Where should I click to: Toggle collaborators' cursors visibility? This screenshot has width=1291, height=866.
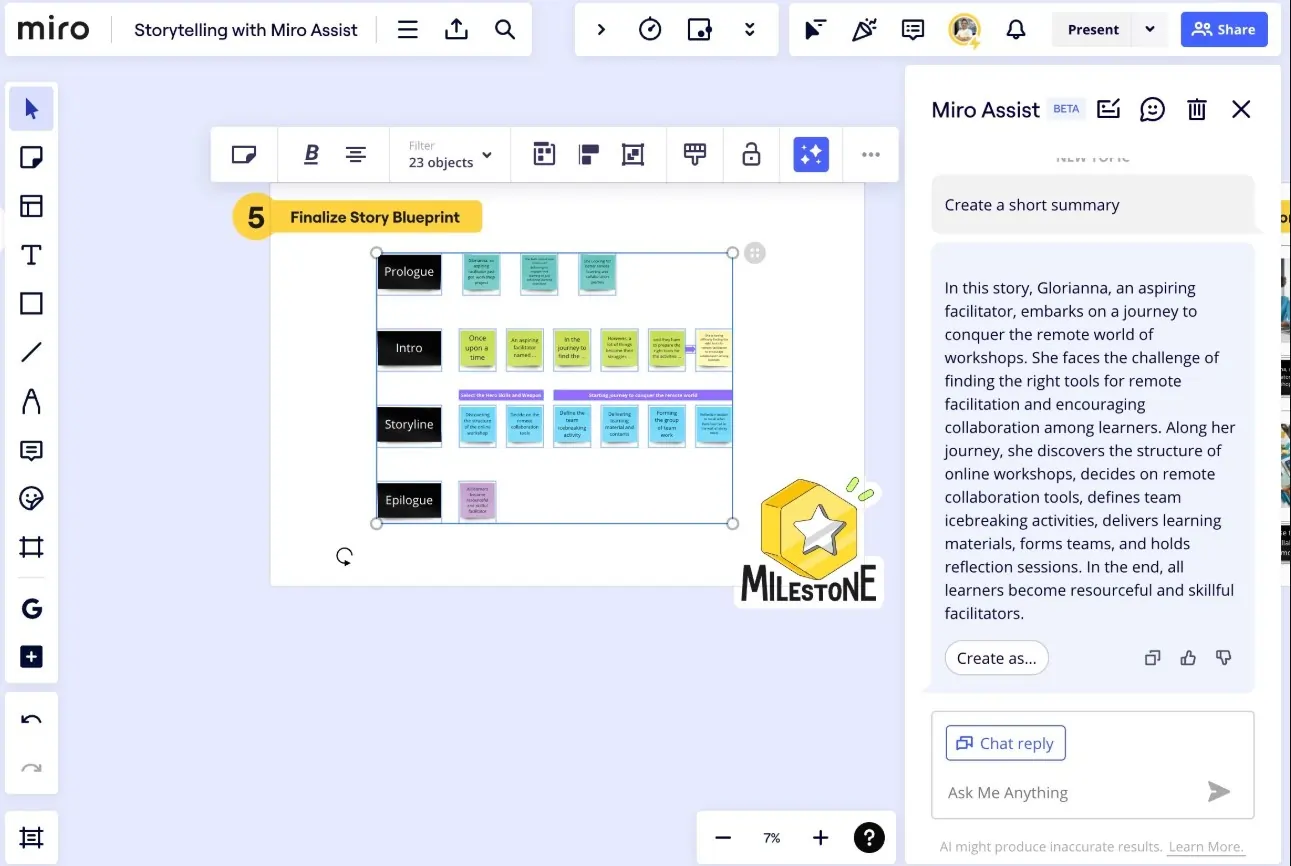coord(815,30)
